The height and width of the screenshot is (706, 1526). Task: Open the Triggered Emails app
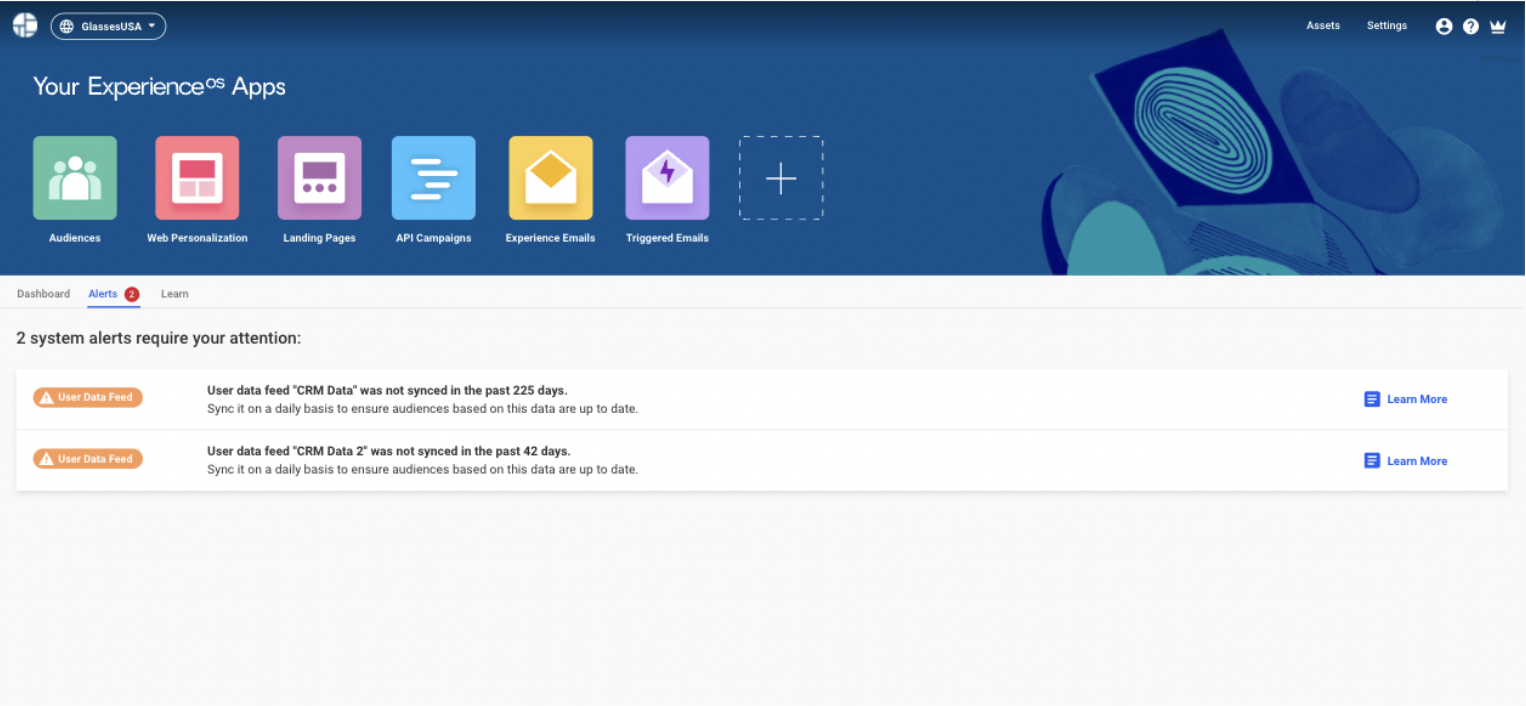point(666,177)
